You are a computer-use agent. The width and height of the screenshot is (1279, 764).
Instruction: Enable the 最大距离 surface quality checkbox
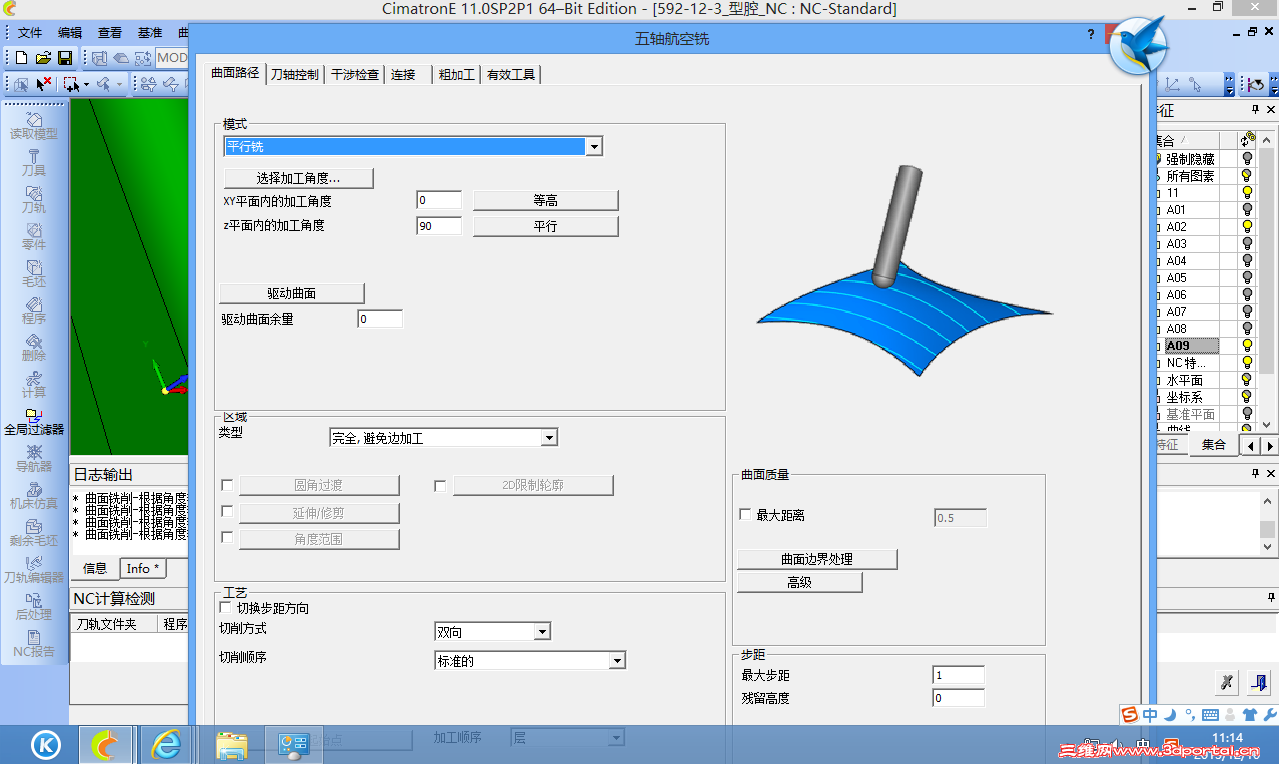(x=745, y=514)
